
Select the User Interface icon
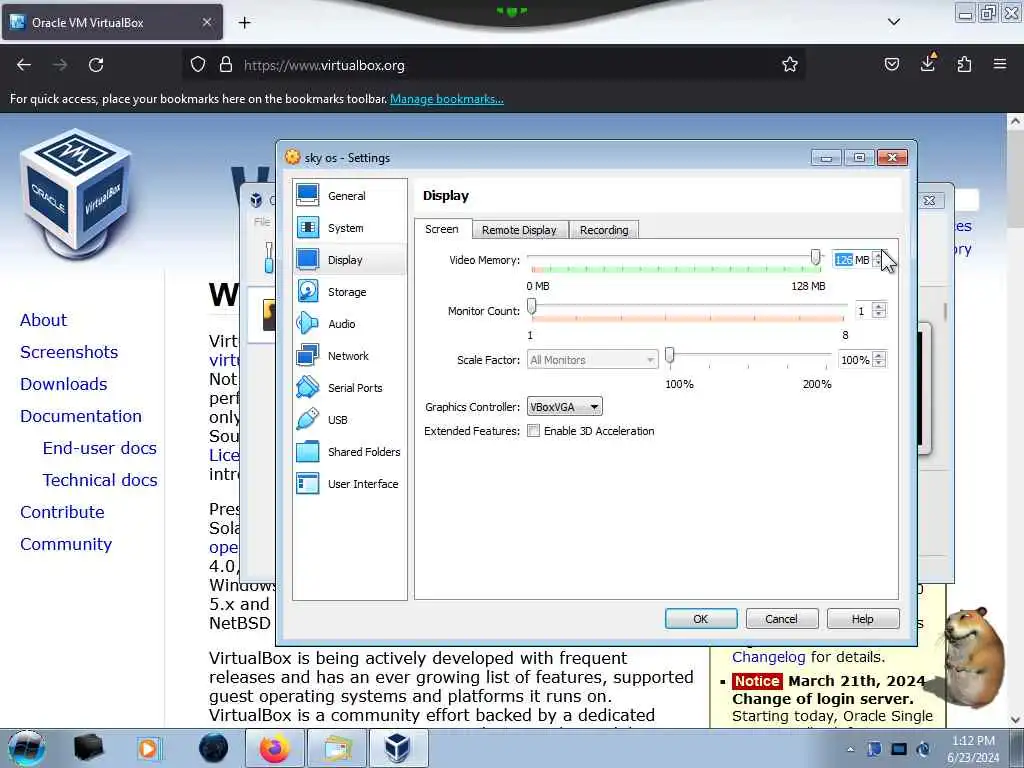308,483
